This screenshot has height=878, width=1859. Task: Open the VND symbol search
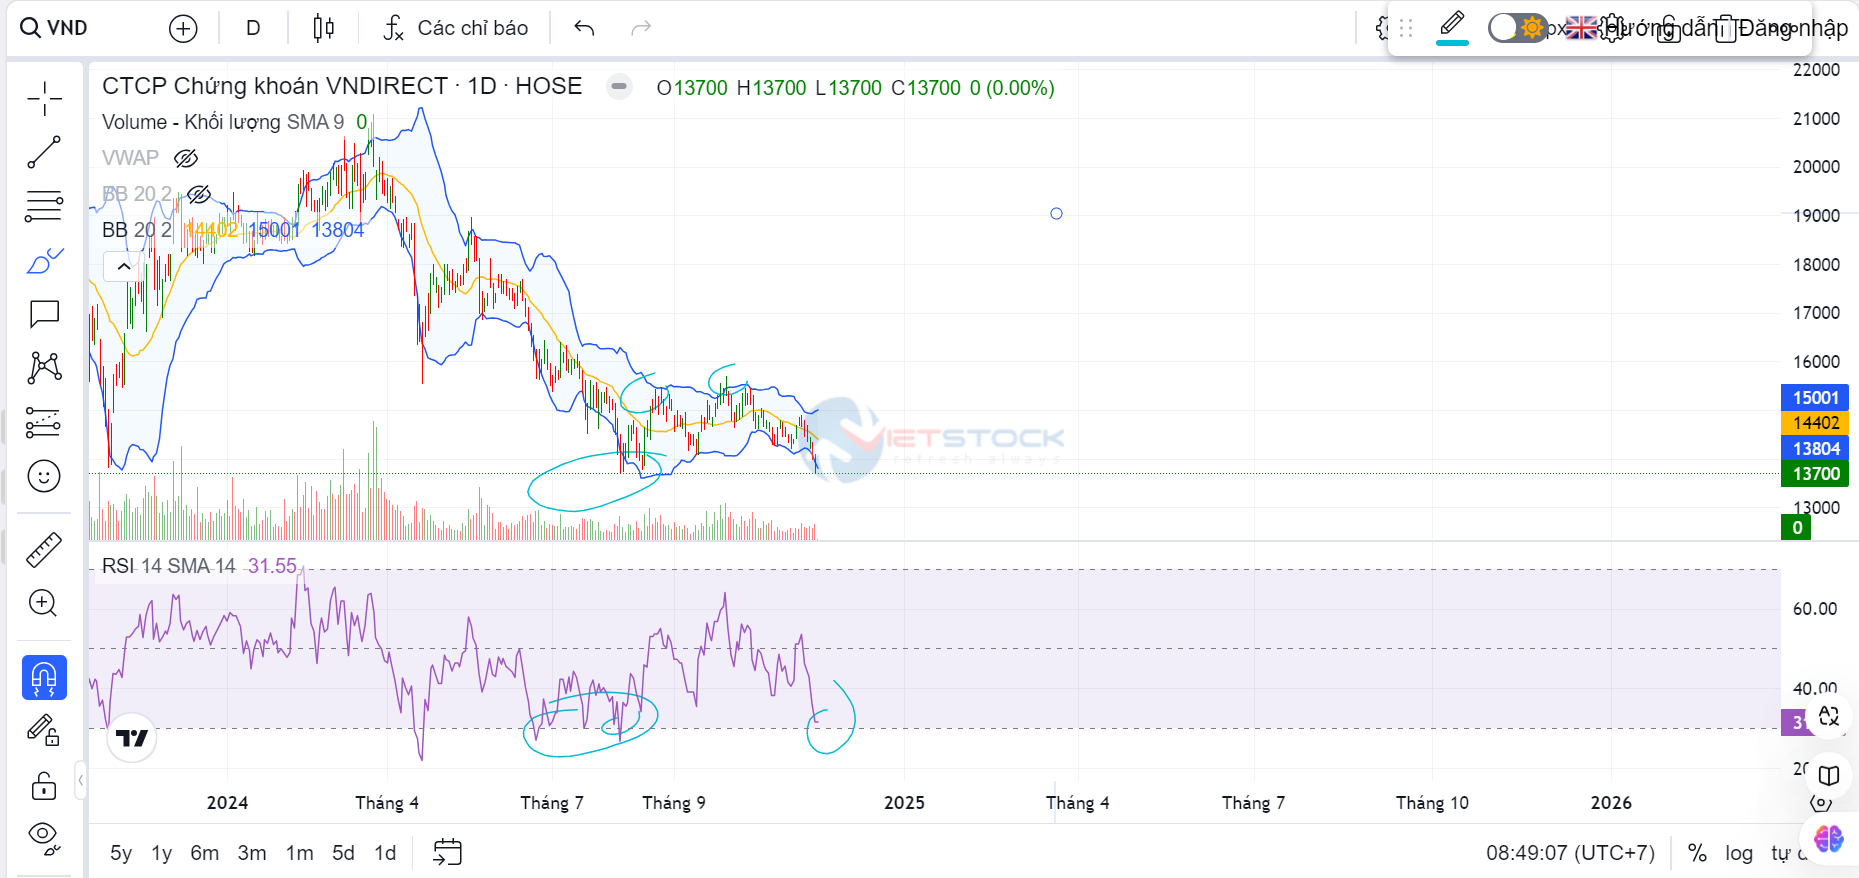(x=54, y=28)
